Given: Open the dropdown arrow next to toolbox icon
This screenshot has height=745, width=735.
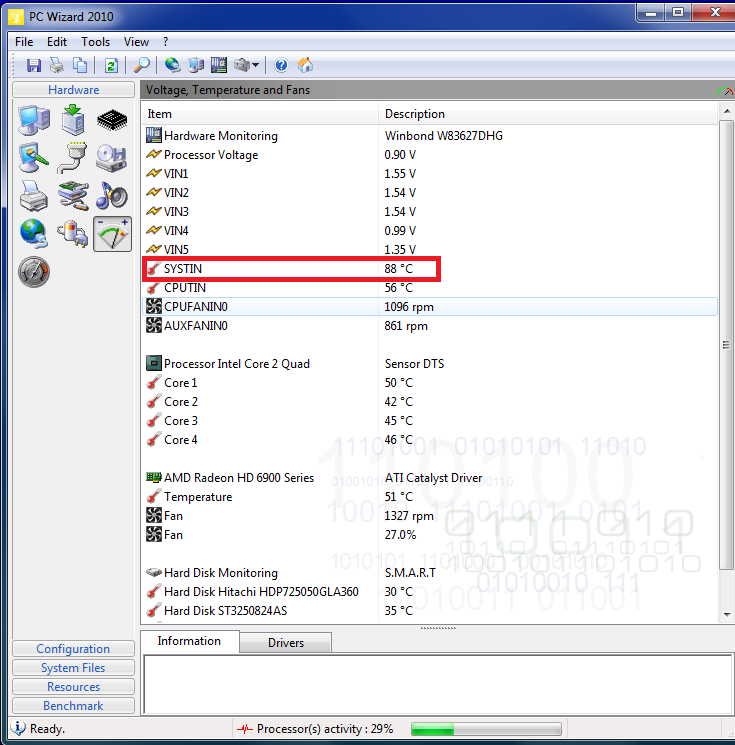Looking at the screenshot, I should 256,65.
